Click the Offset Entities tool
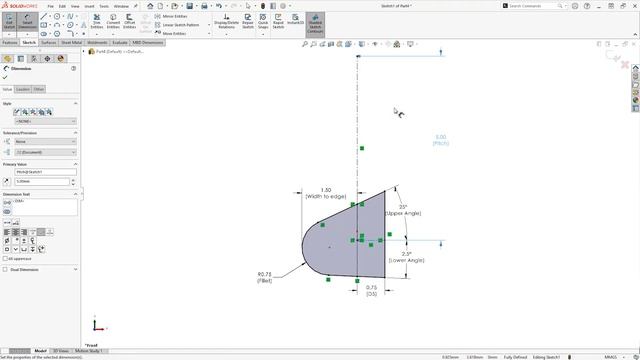The height and width of the screenshot is (360, 640). [x=129, y=21]
